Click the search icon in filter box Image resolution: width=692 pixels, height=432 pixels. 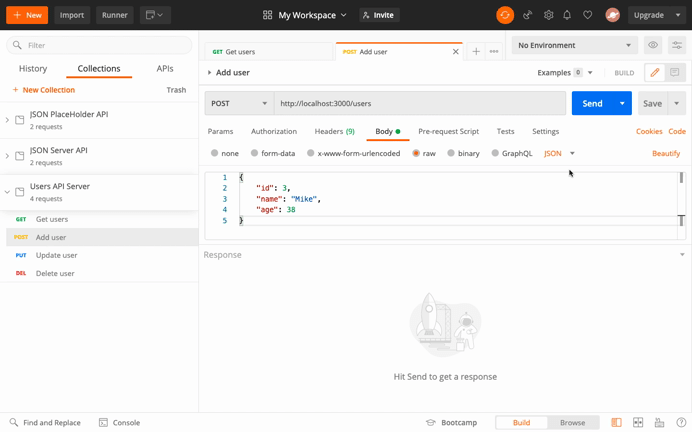(17, 45)
